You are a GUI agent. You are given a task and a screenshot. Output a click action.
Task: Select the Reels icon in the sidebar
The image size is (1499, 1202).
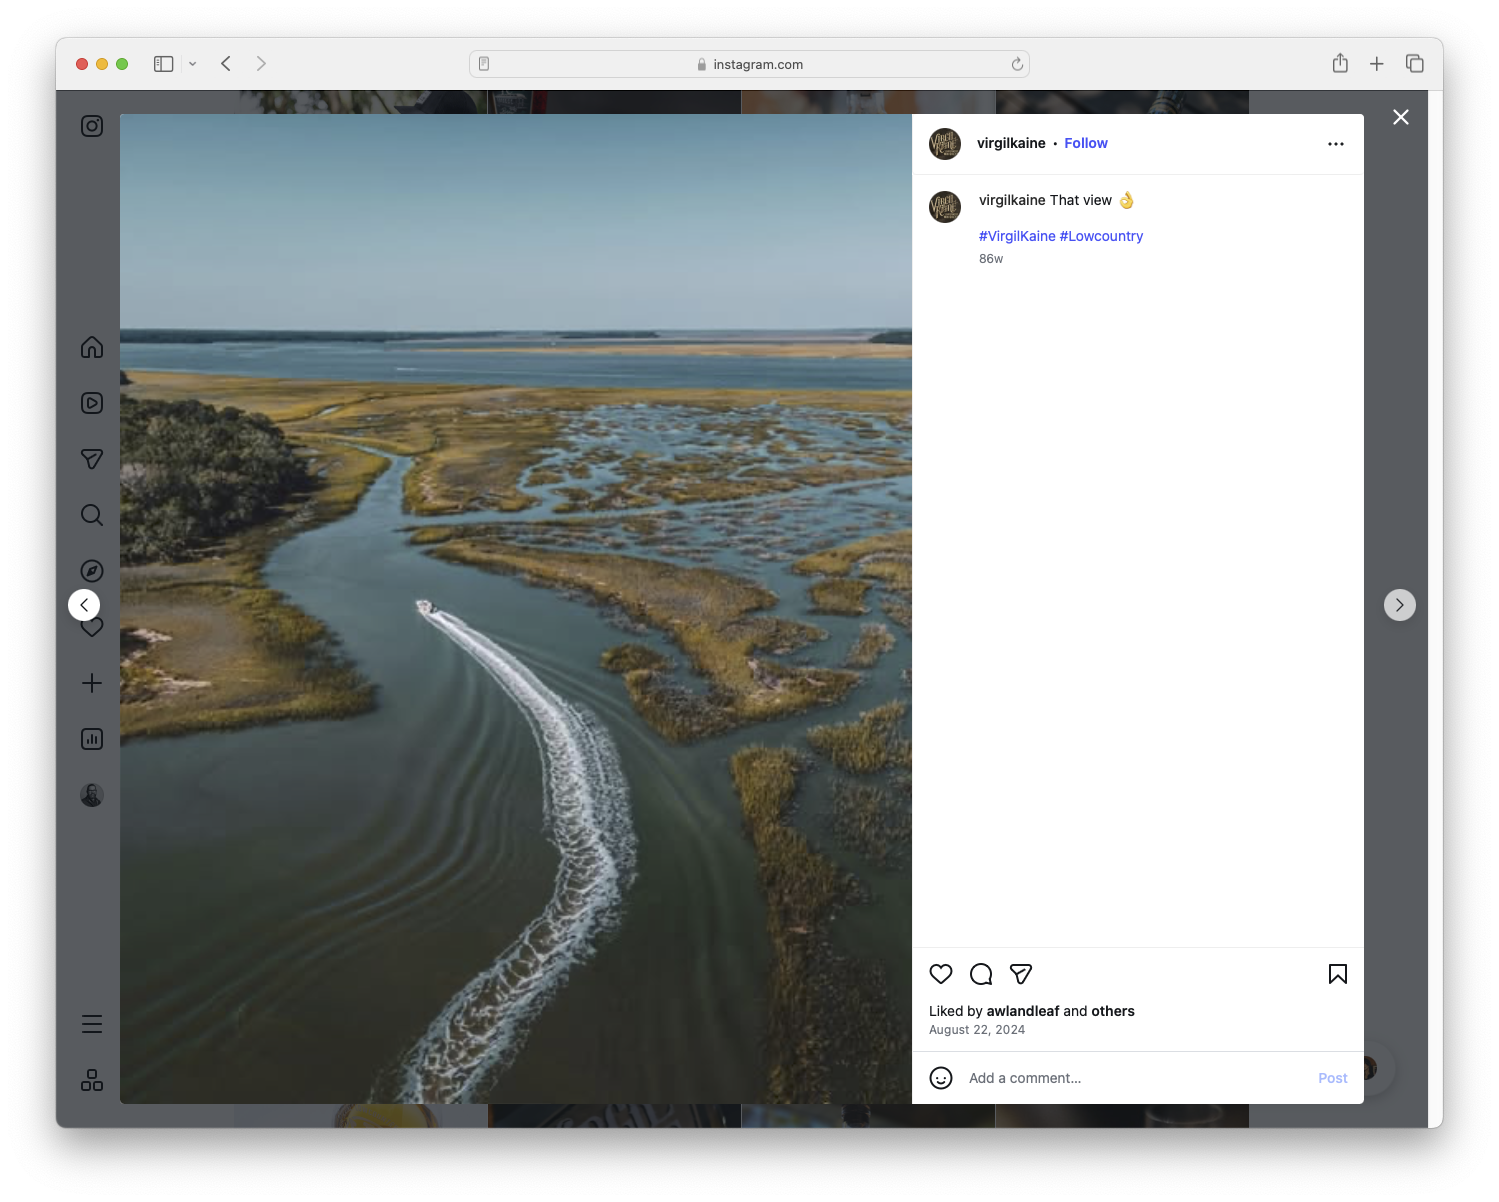point(91,403)
